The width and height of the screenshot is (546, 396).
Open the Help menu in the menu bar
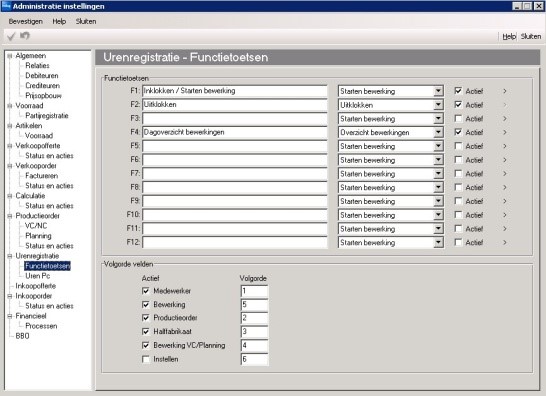coord(59,21)
